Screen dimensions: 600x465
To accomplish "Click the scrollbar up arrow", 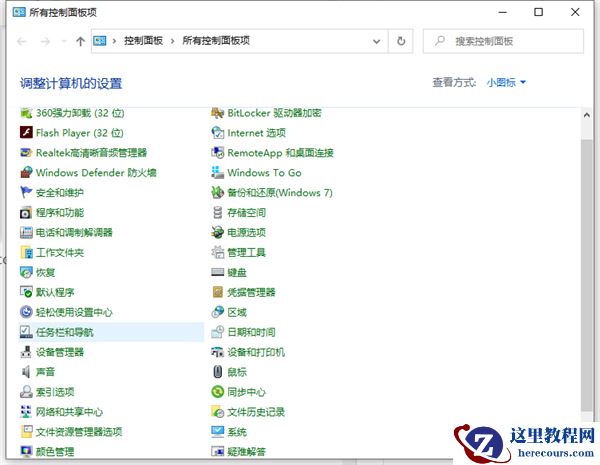I will click(x=586, y=115).
